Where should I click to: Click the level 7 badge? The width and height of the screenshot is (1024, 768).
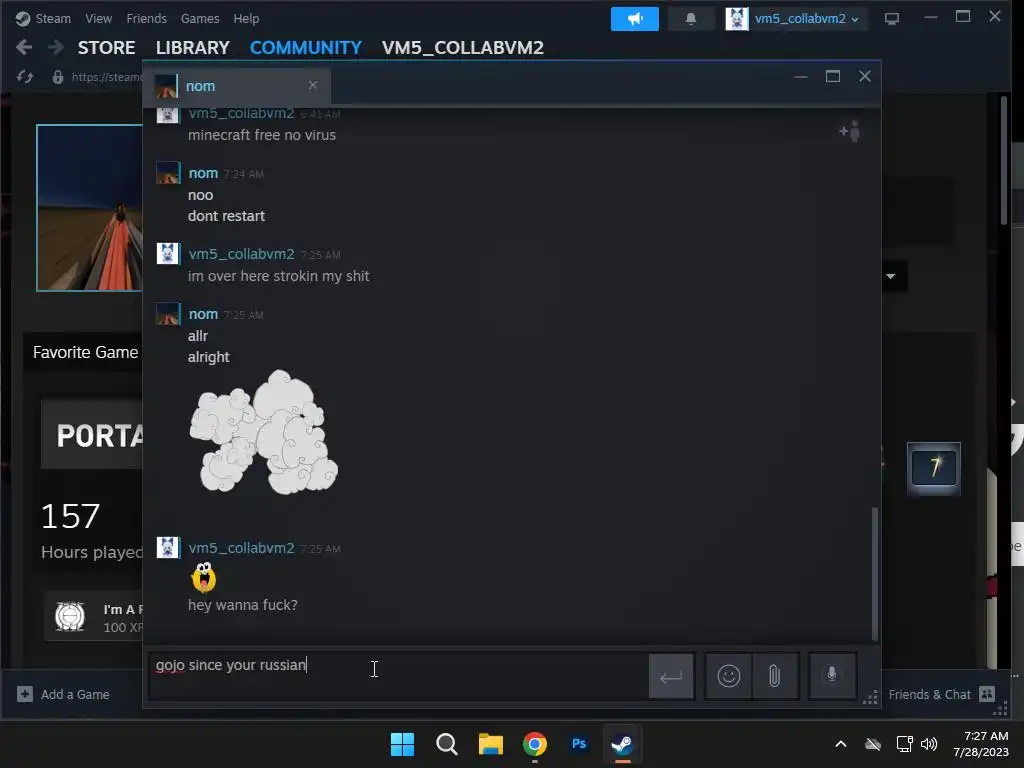pyautogui.click(x=934, y=468)
